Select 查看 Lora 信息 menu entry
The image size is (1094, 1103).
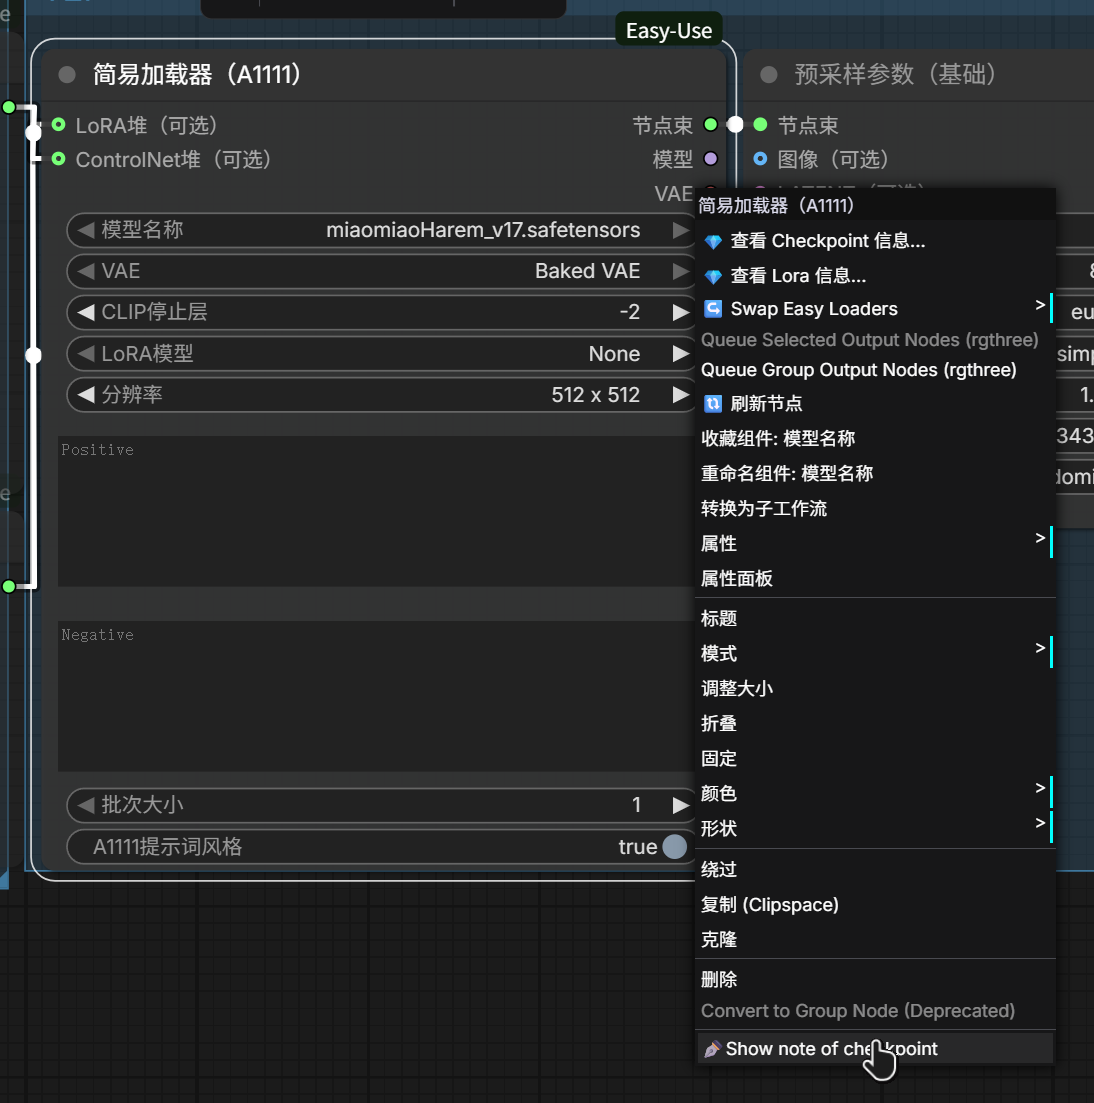874,276
